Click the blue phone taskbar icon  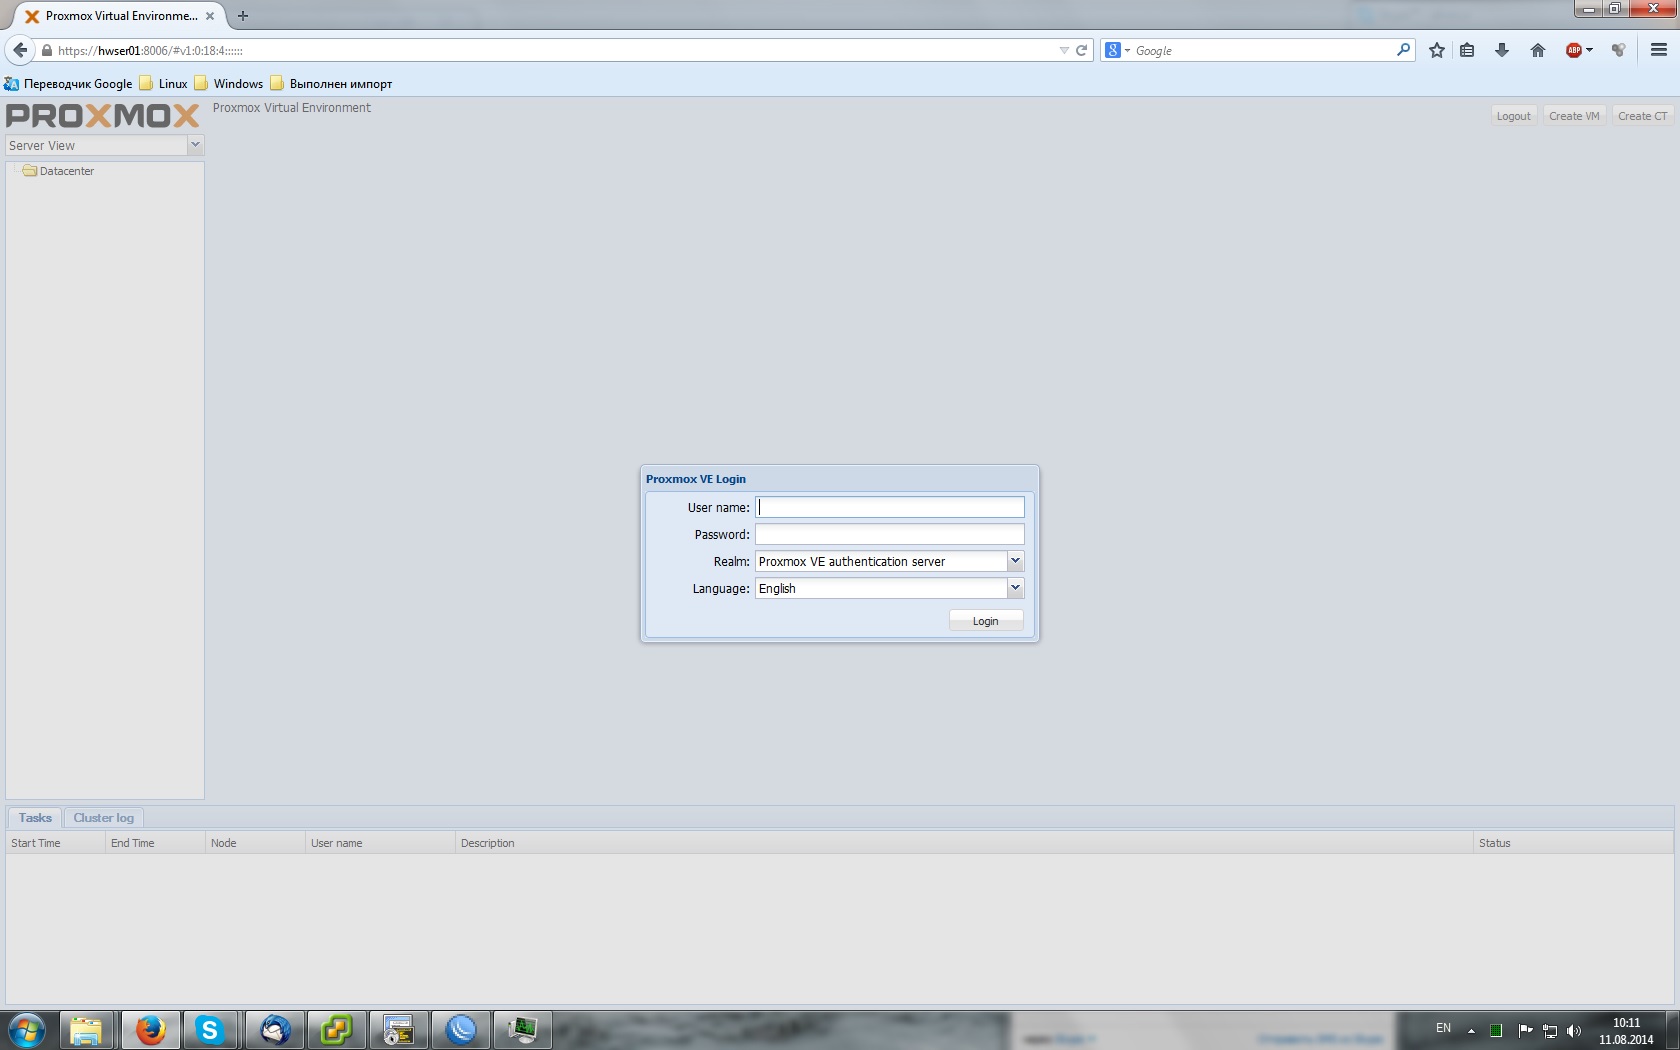point(460,1029)
